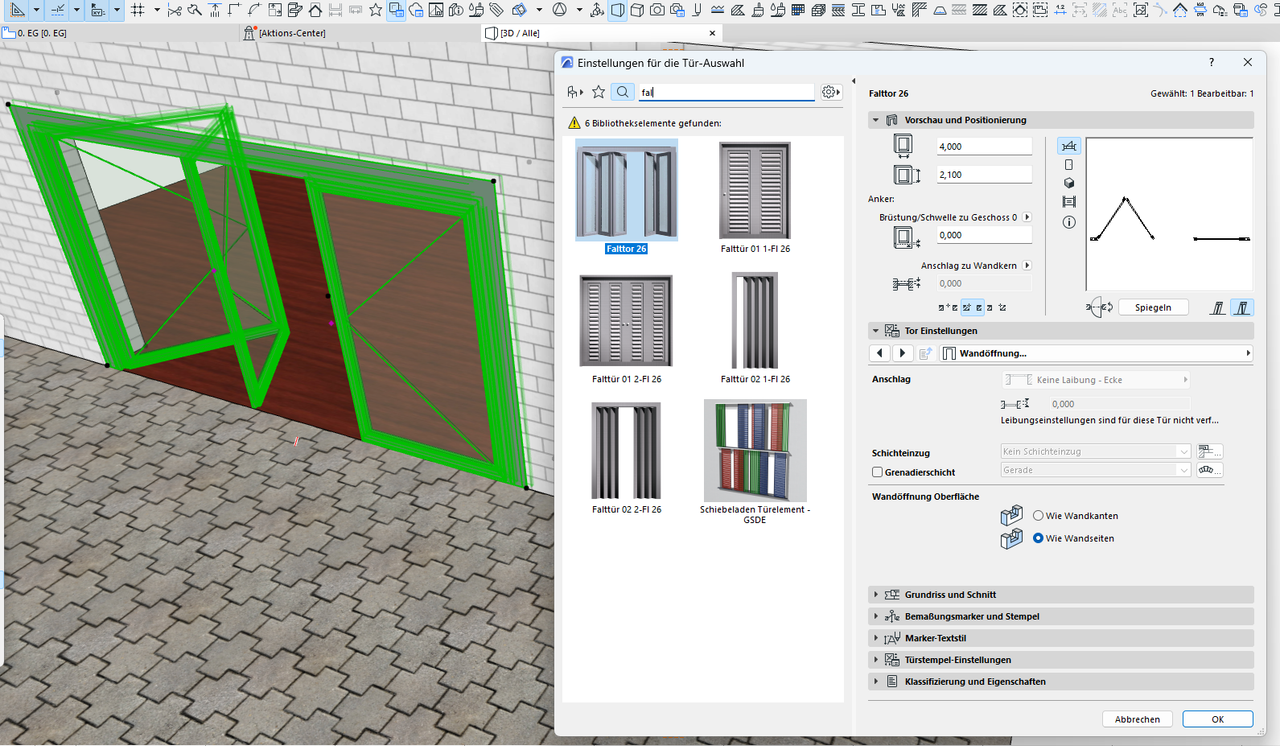The image size is (1280, 746).
Task: Click the Spiegeln button
Action: click(x=1153, y=307)
